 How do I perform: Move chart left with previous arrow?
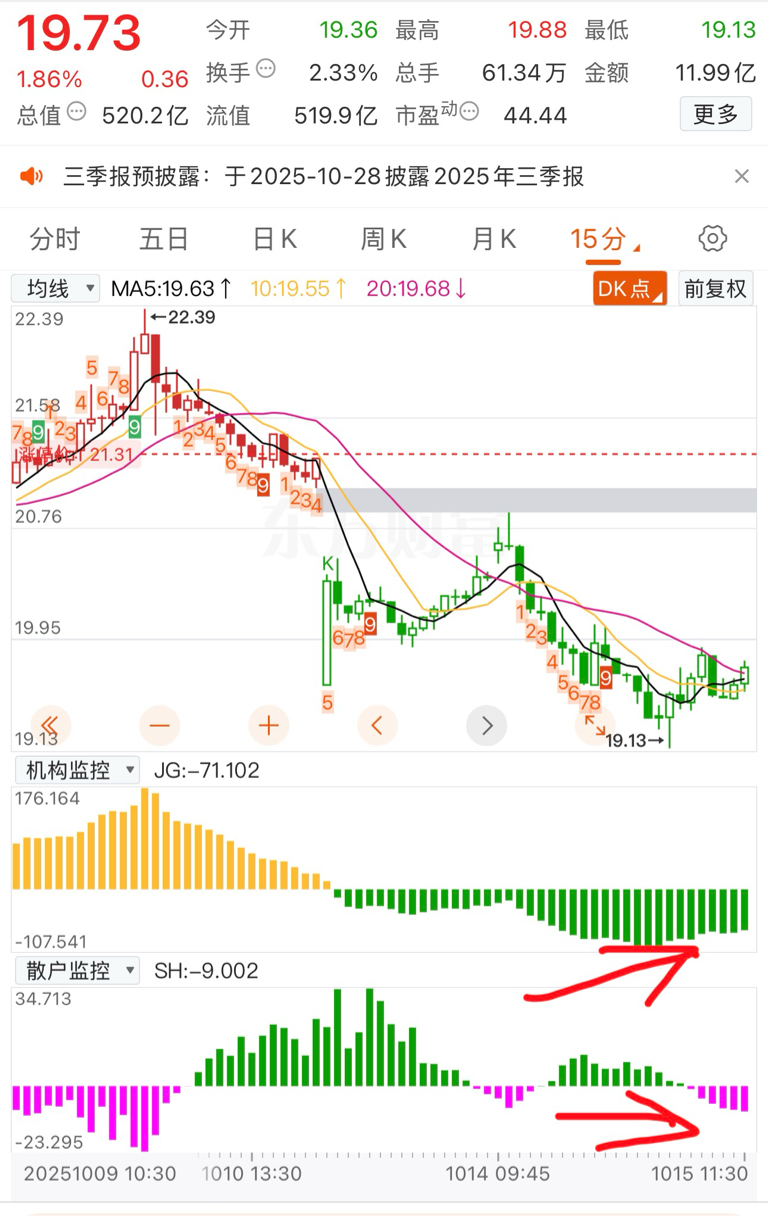click(377, 725)
